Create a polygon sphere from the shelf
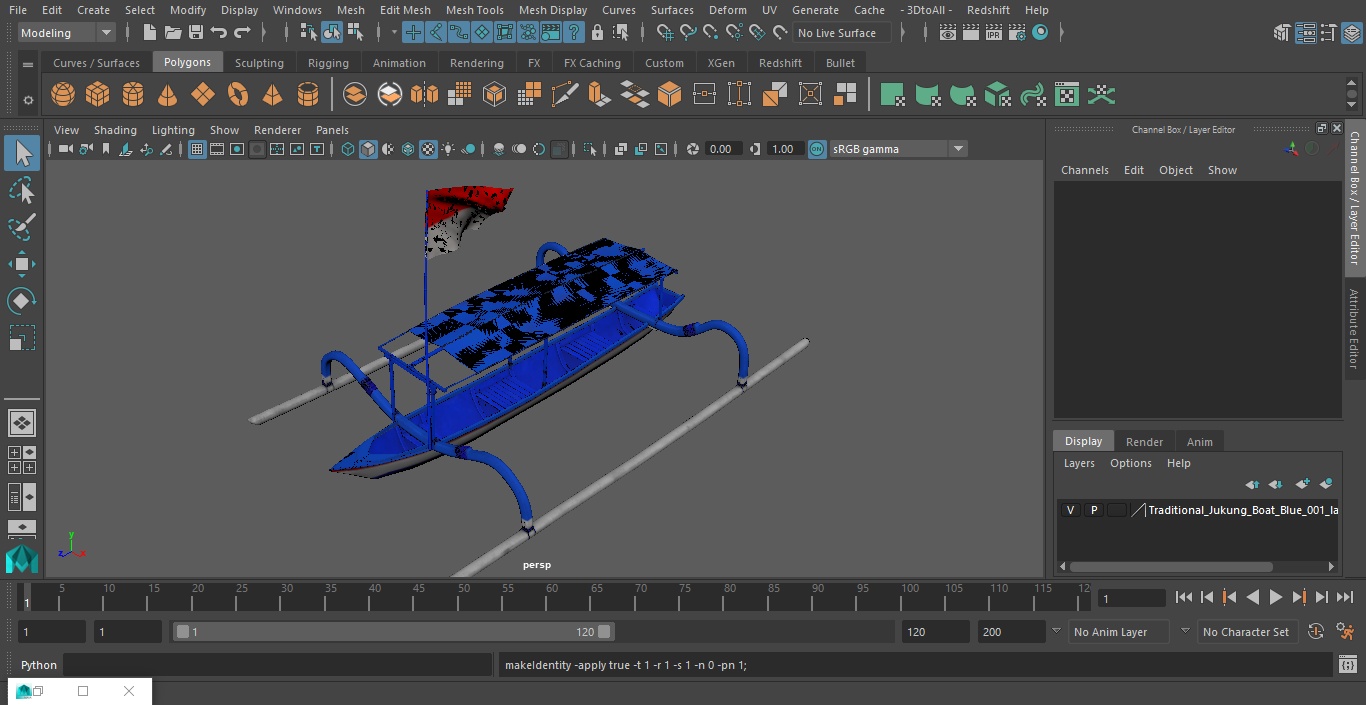Image resolution: width=1366 pixels, height=705 pixels. point(63,95)
